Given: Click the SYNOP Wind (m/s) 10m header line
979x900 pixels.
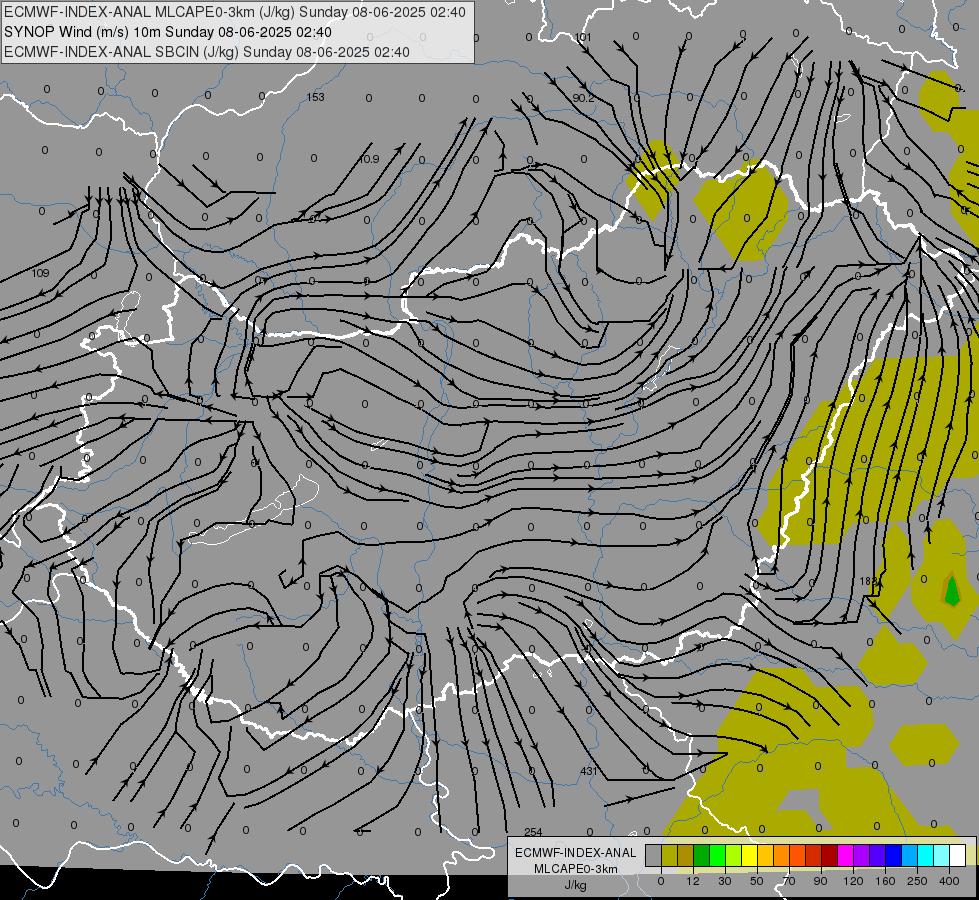Looking at the screenshot, I should pos(168,32).
